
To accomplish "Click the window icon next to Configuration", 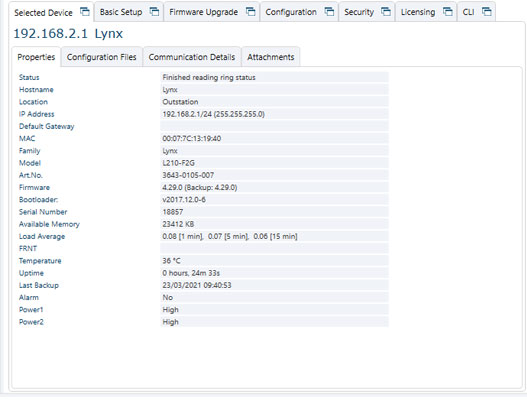I will (x=329, y=12).
